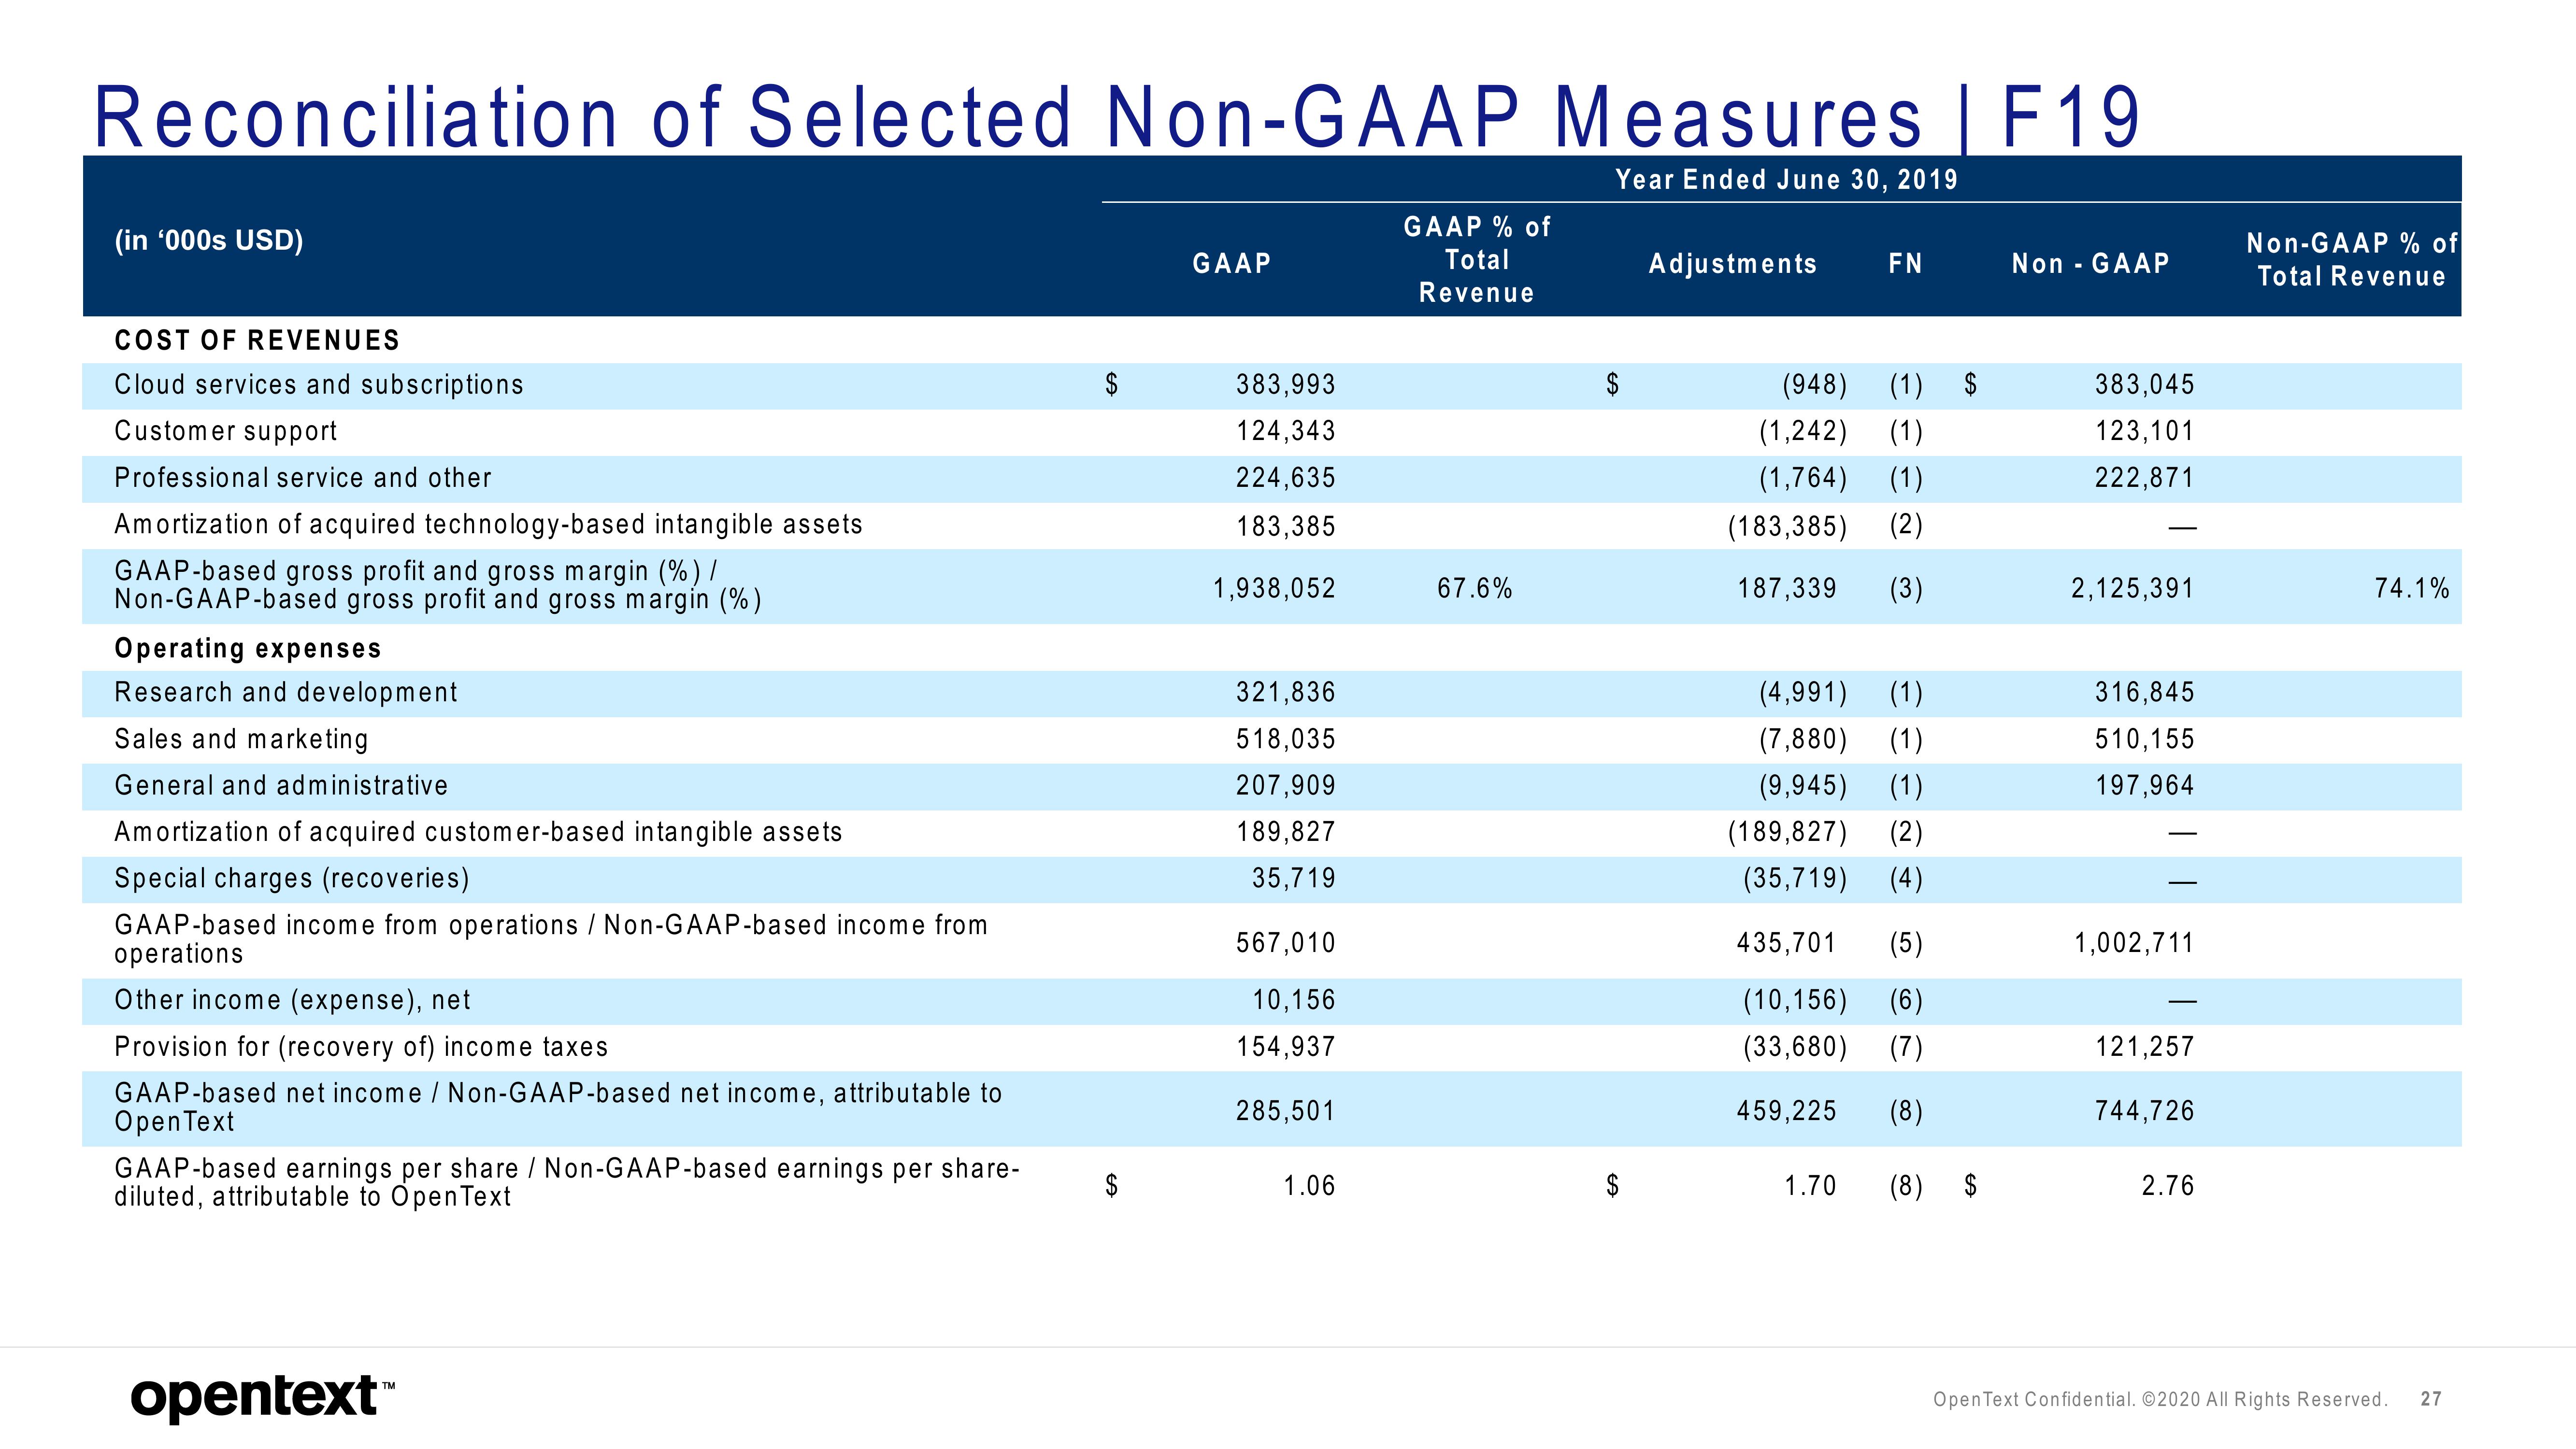Select the GAAP value 518,035
This screenshot has width=2576, height=1449.
(1286, 739)
